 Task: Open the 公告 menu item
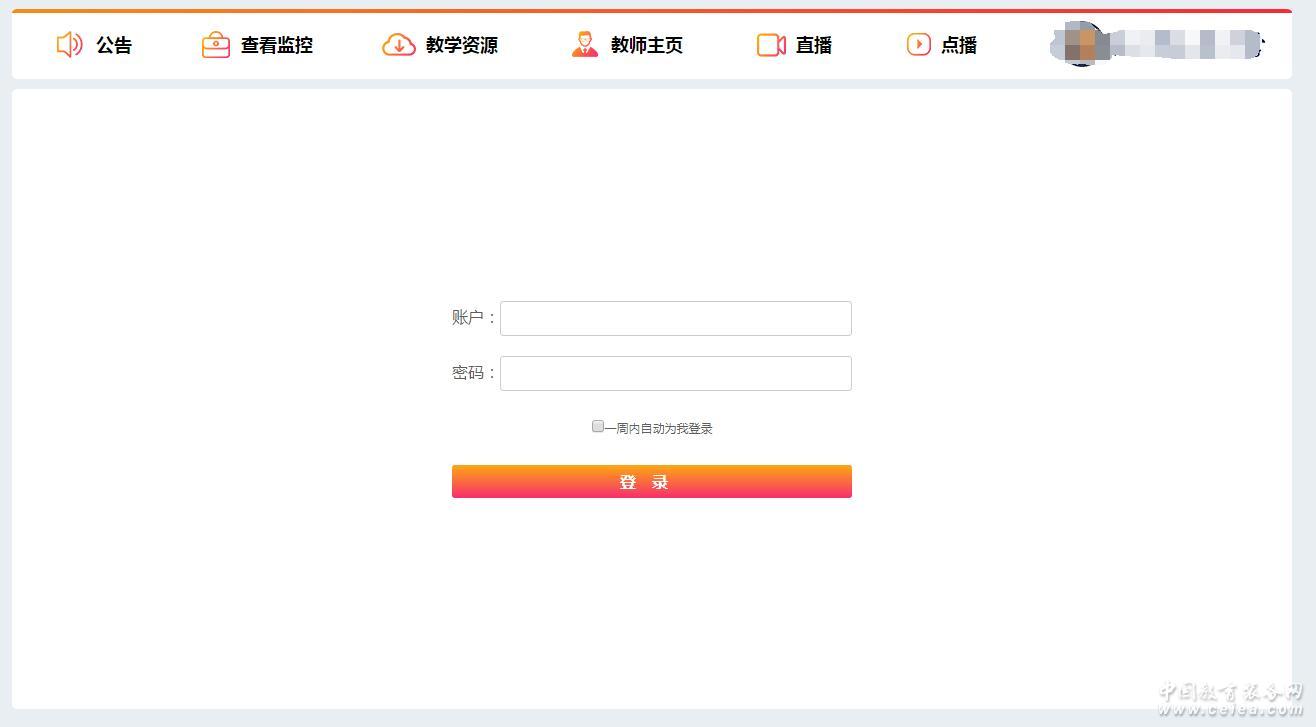pos(114,45)
